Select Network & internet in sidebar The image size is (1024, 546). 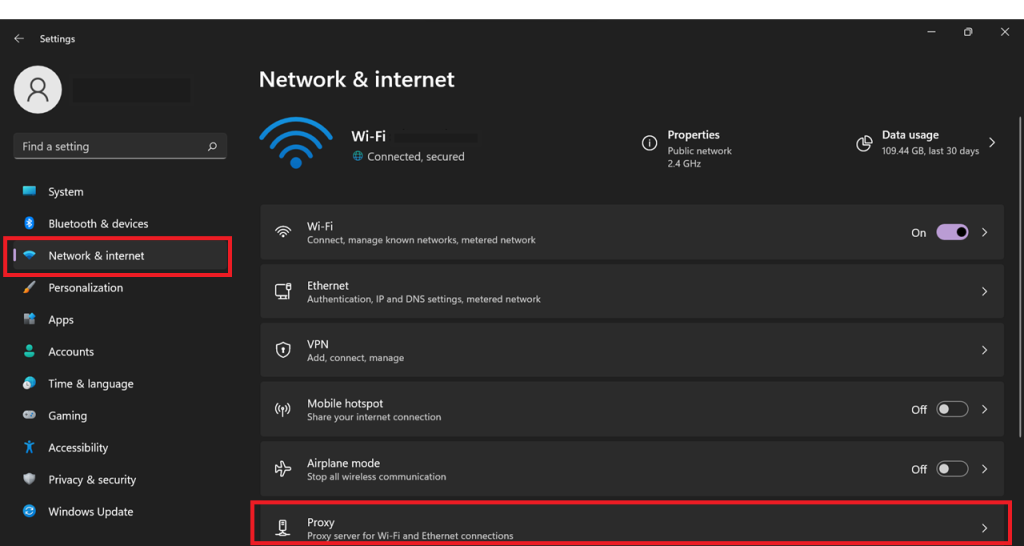[120, 255]
